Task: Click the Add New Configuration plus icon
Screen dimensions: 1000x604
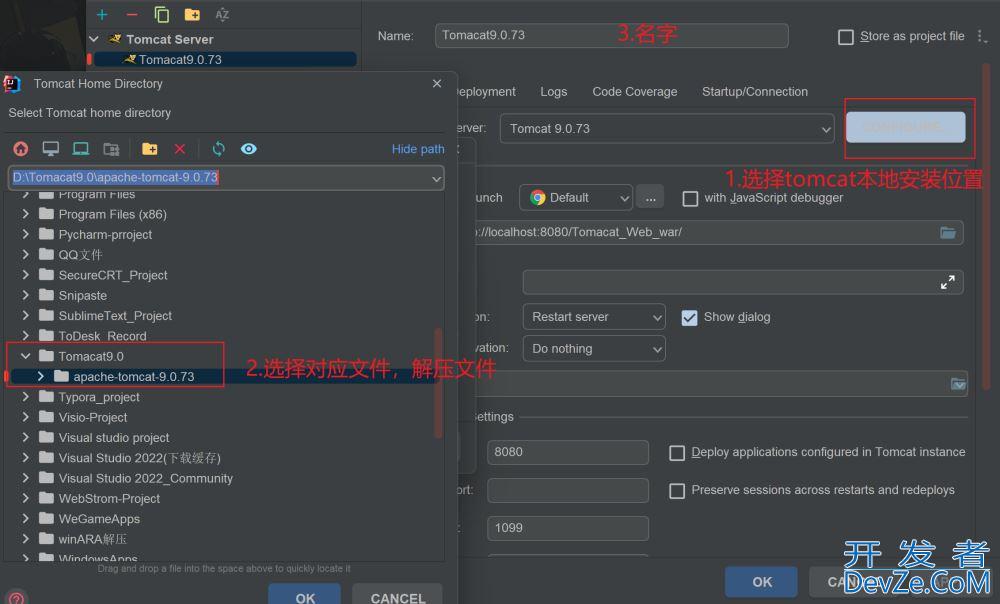Action: tap(102, 14)
